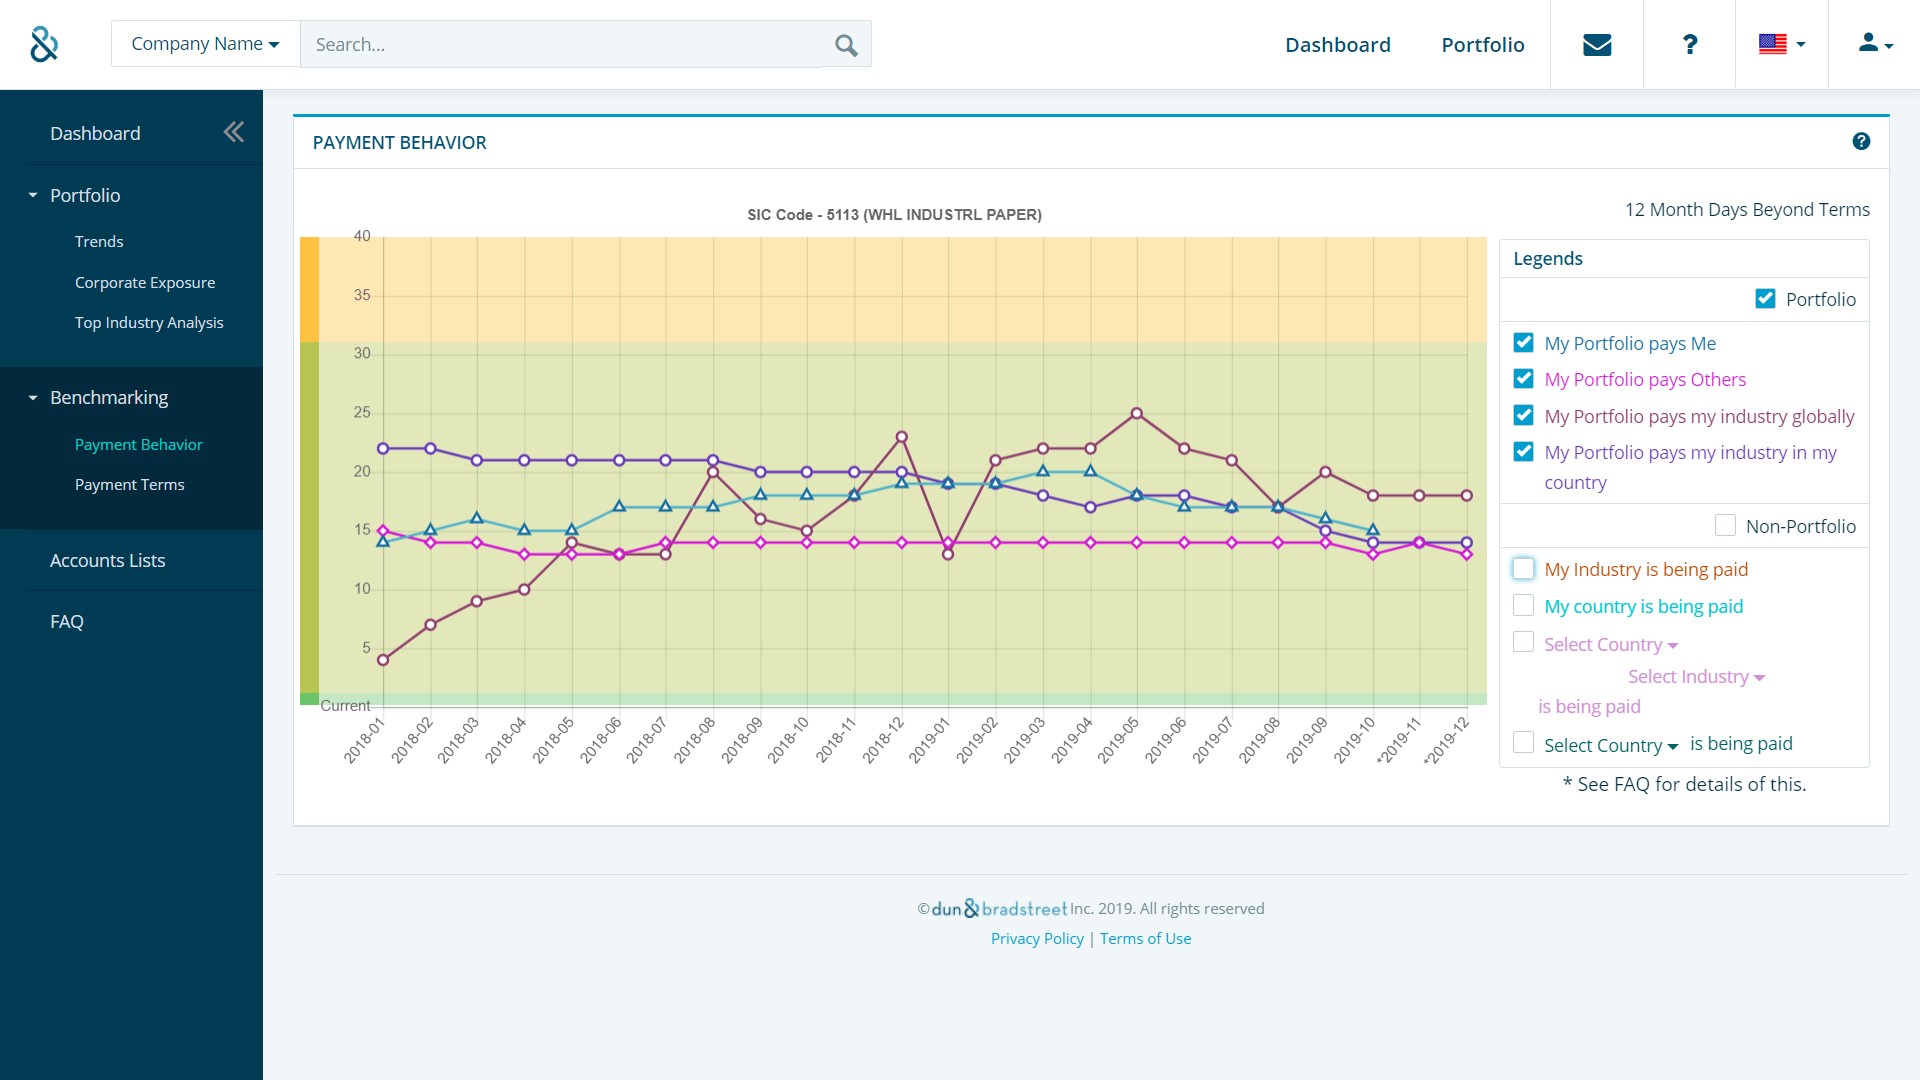
Task: Open the Privacy Policy link
Action: tap(1037, 939)
